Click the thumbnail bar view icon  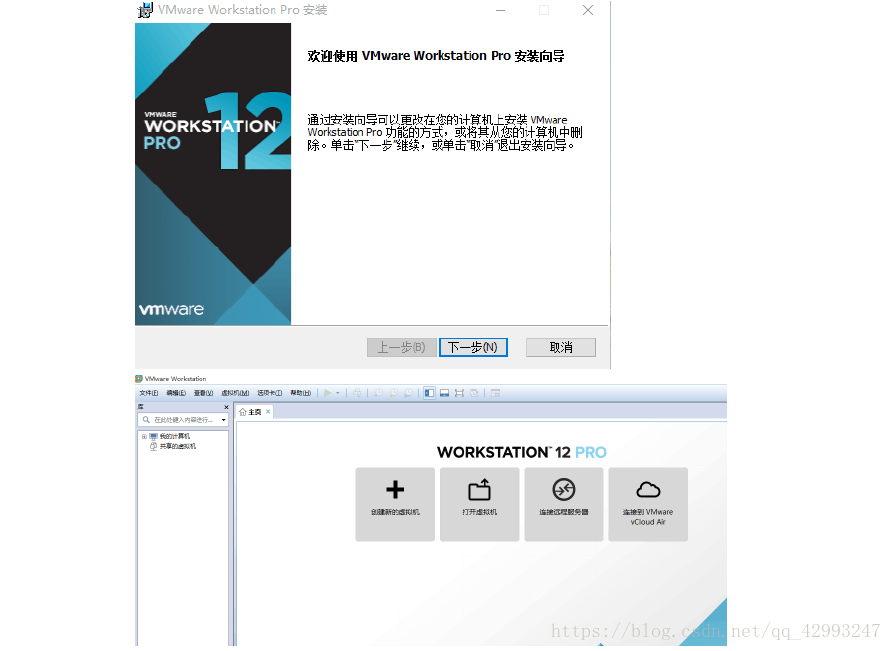pos(444,393)
